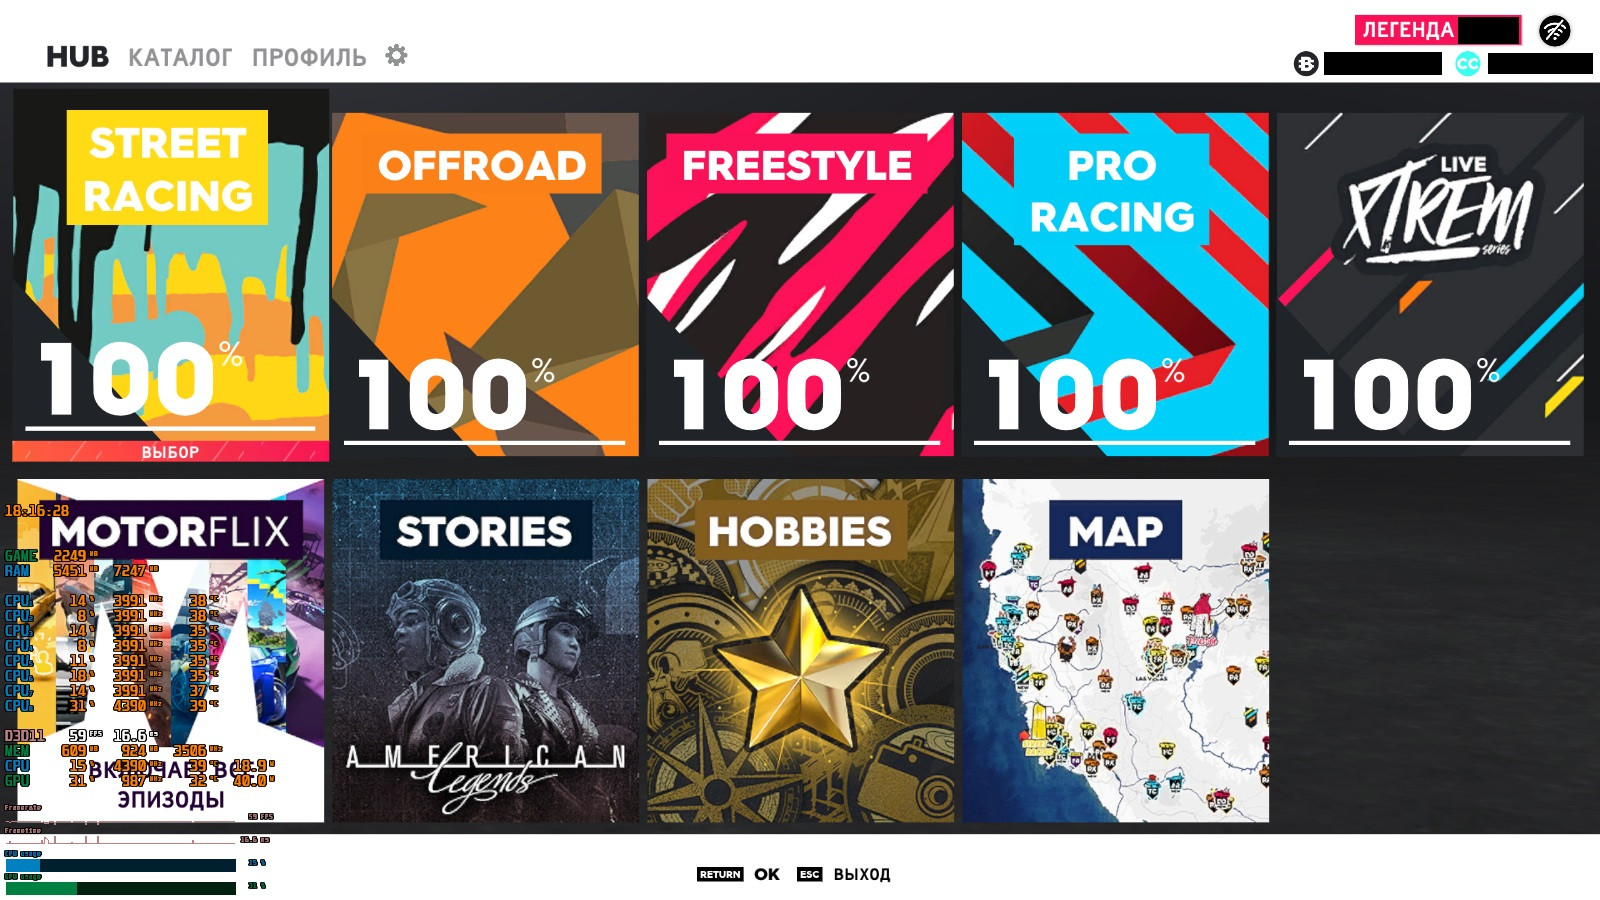Screen dimensions: 1600x900
Task: Open the settings gear icon
Action: pyautogui.click(x=397, y=55)
